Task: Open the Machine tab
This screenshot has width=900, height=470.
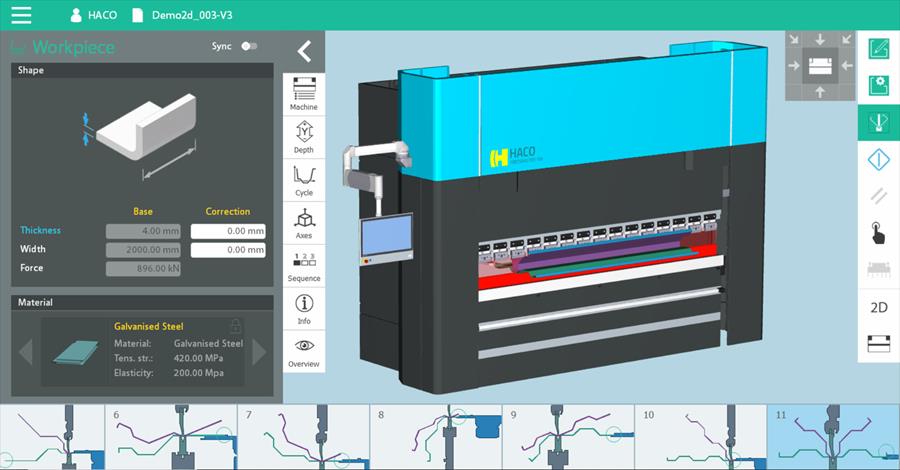Action: pyautogui.click(x=304, y=94)
